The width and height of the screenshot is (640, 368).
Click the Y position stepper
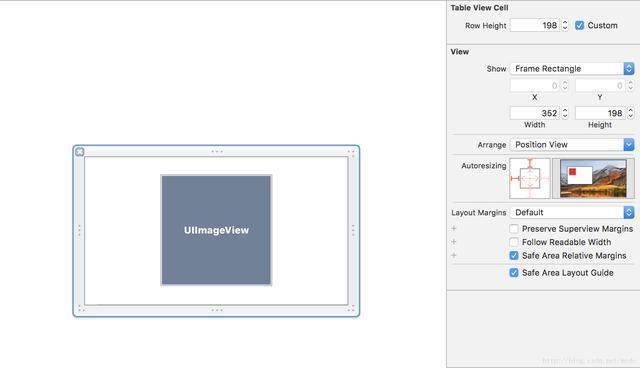(631, 86)
